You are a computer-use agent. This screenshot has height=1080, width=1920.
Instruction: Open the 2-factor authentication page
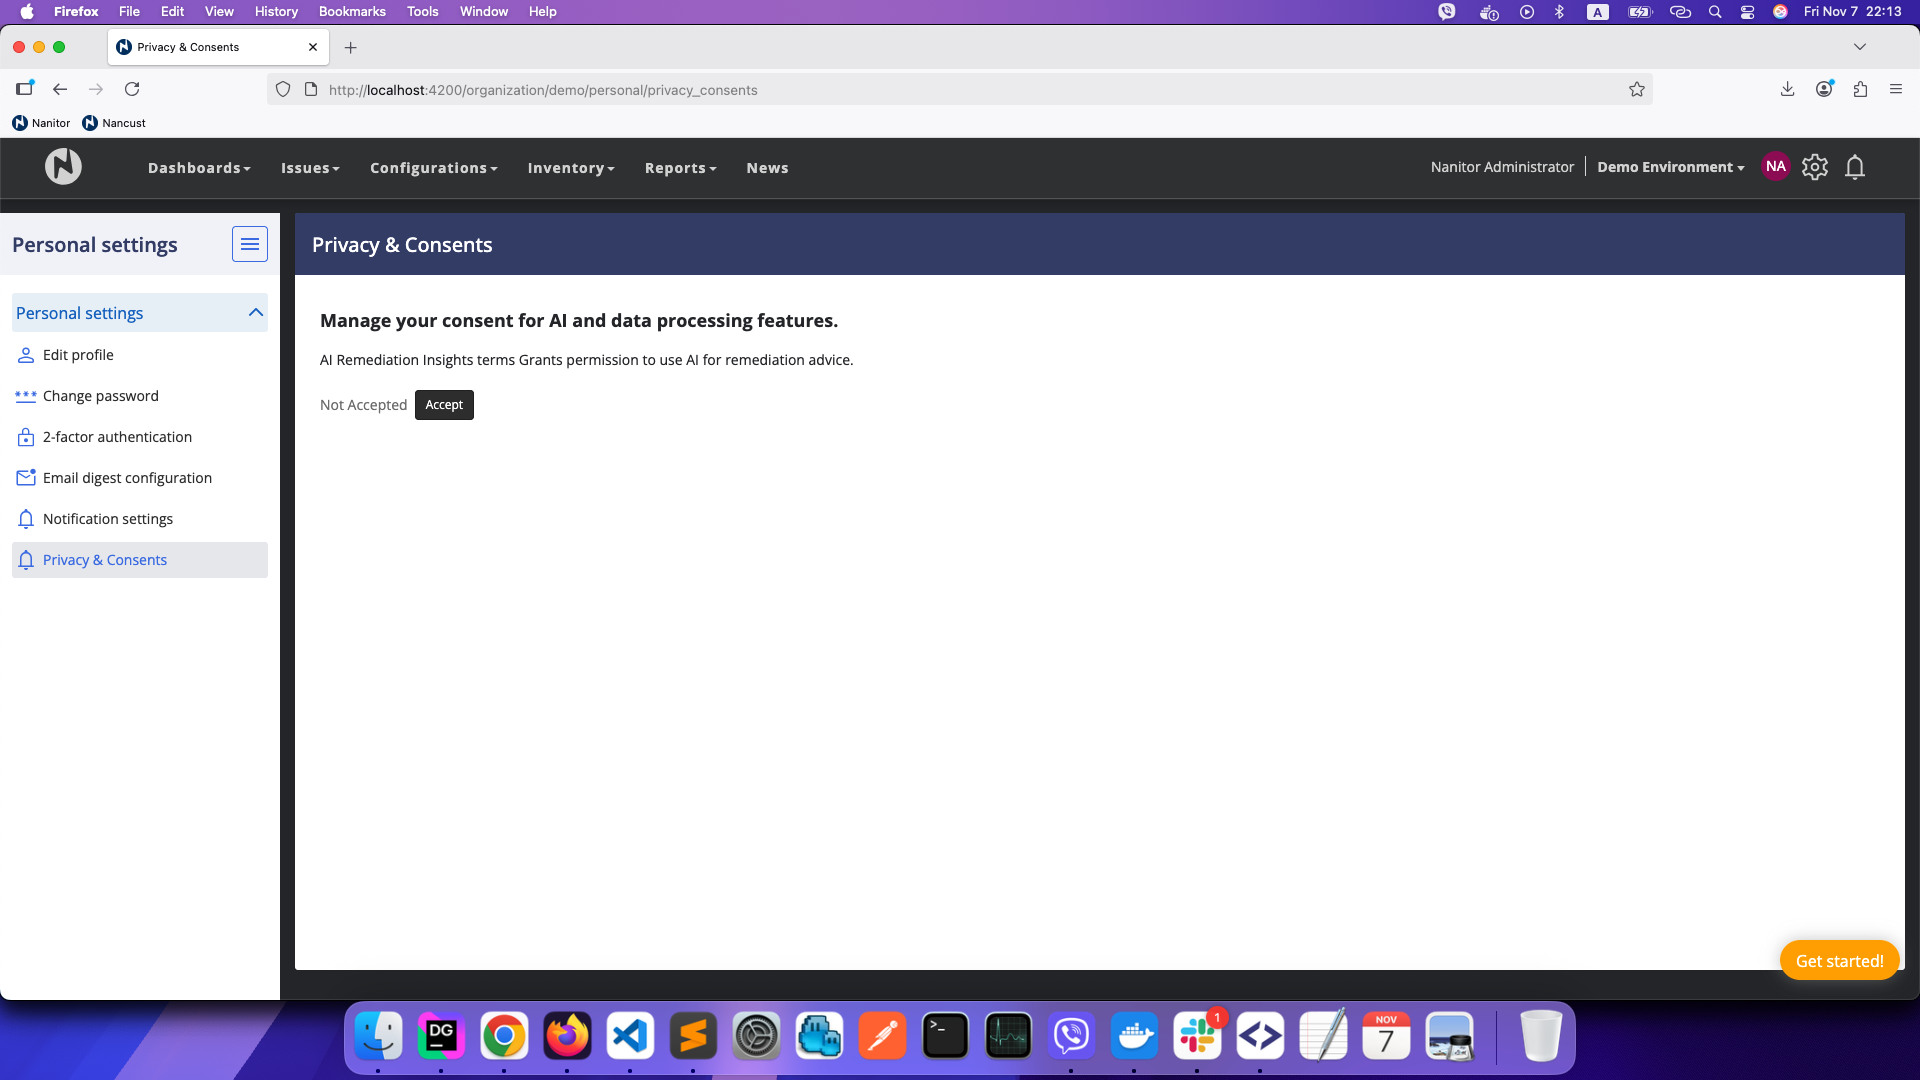pos(117,437)
